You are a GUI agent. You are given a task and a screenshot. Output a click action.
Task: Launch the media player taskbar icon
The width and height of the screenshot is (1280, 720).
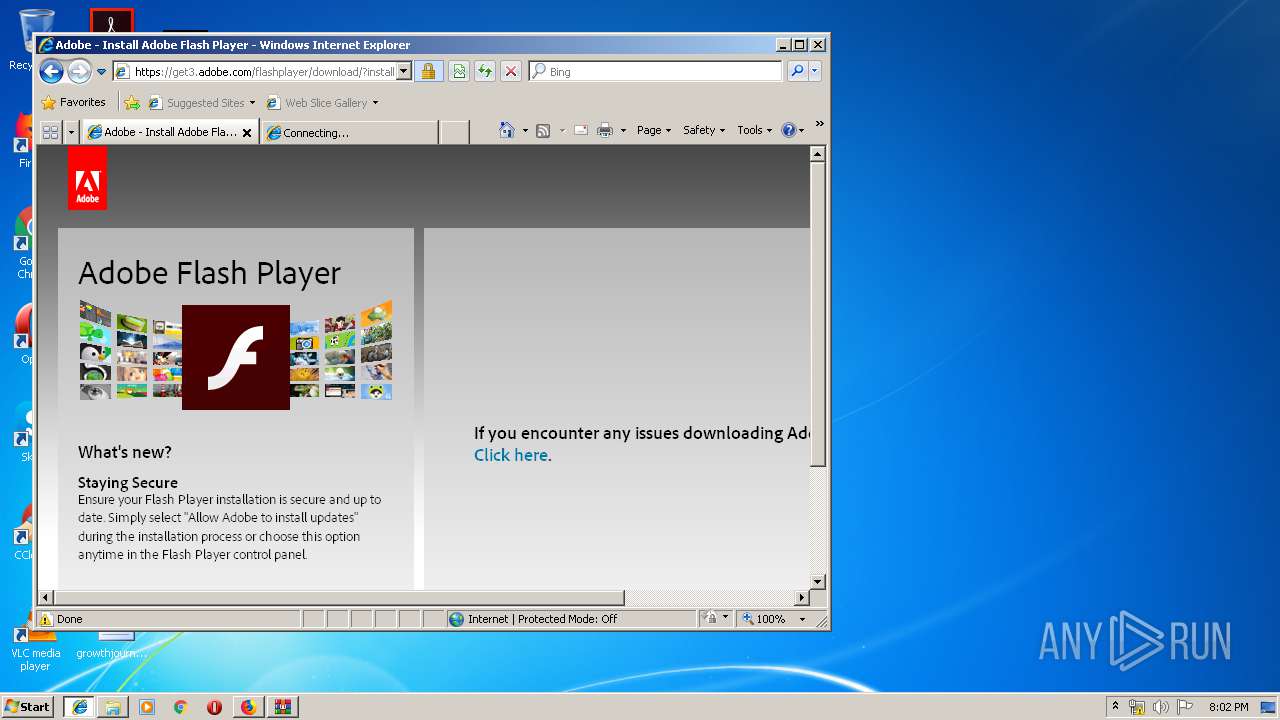click(x=147, y=707)
